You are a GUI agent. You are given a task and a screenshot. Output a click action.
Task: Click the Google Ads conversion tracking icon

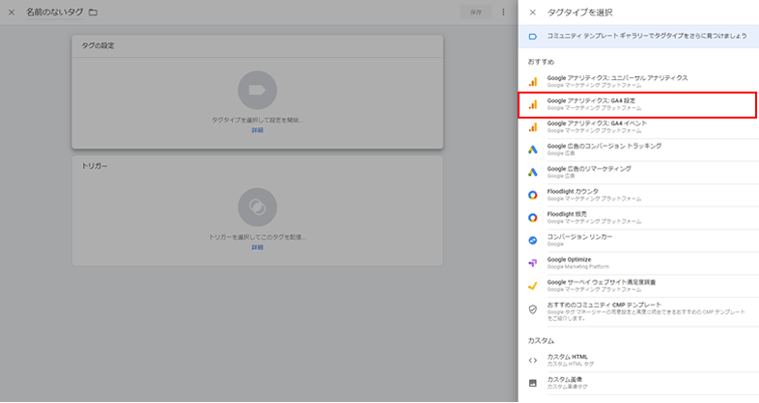(x=532, y=150)
